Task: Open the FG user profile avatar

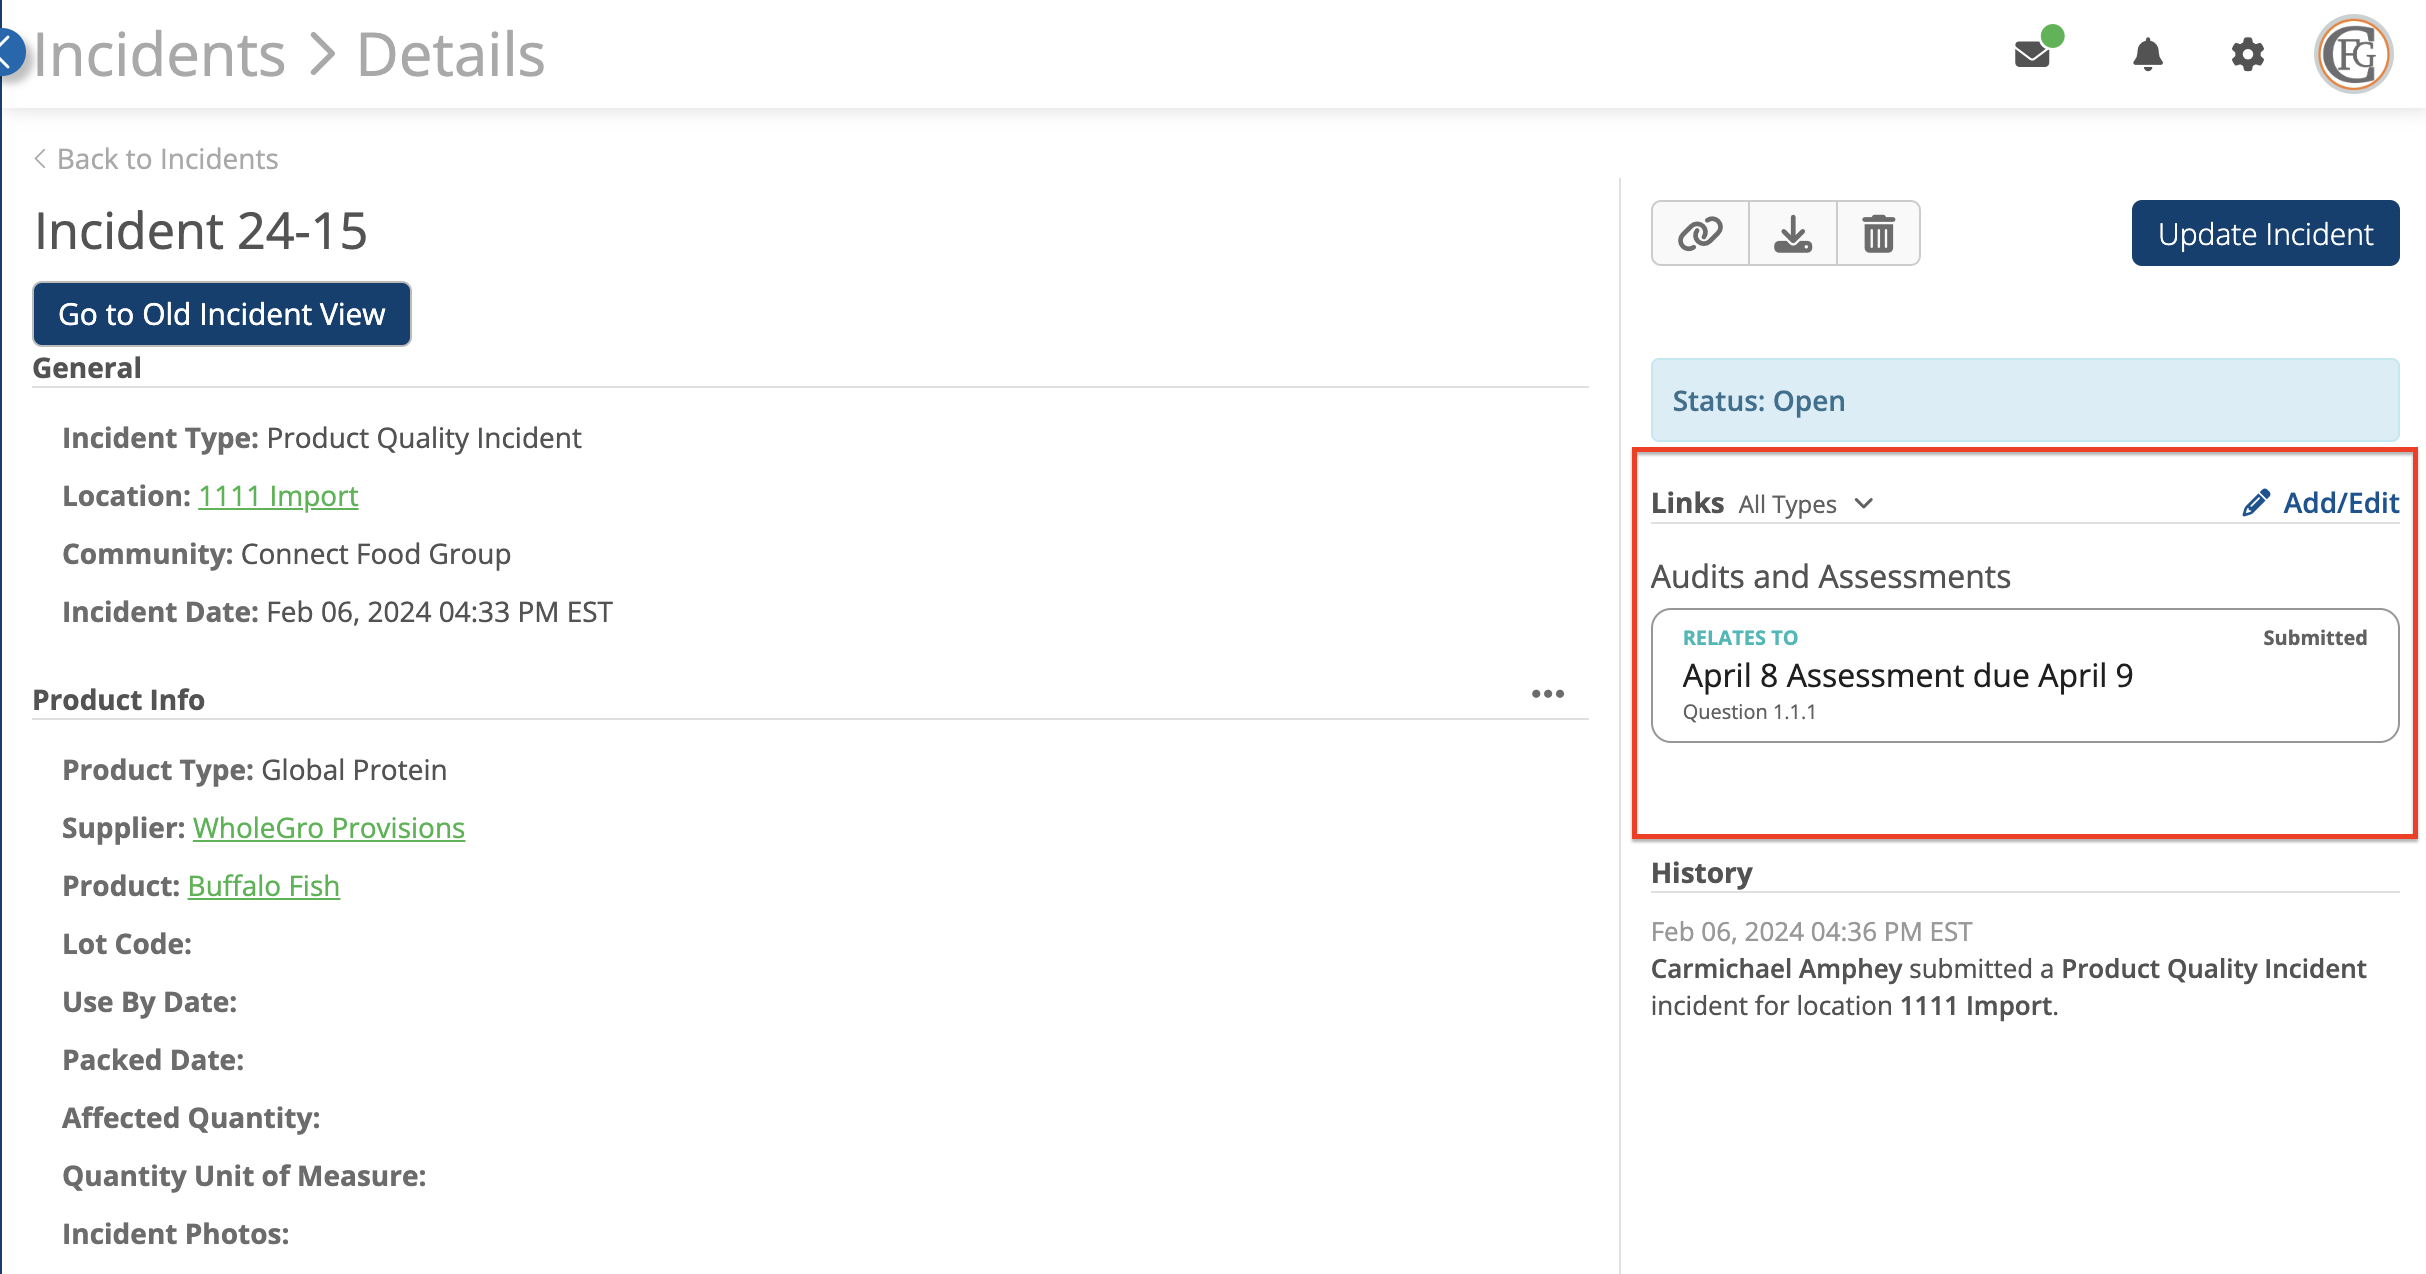Action: [2354, 54]
